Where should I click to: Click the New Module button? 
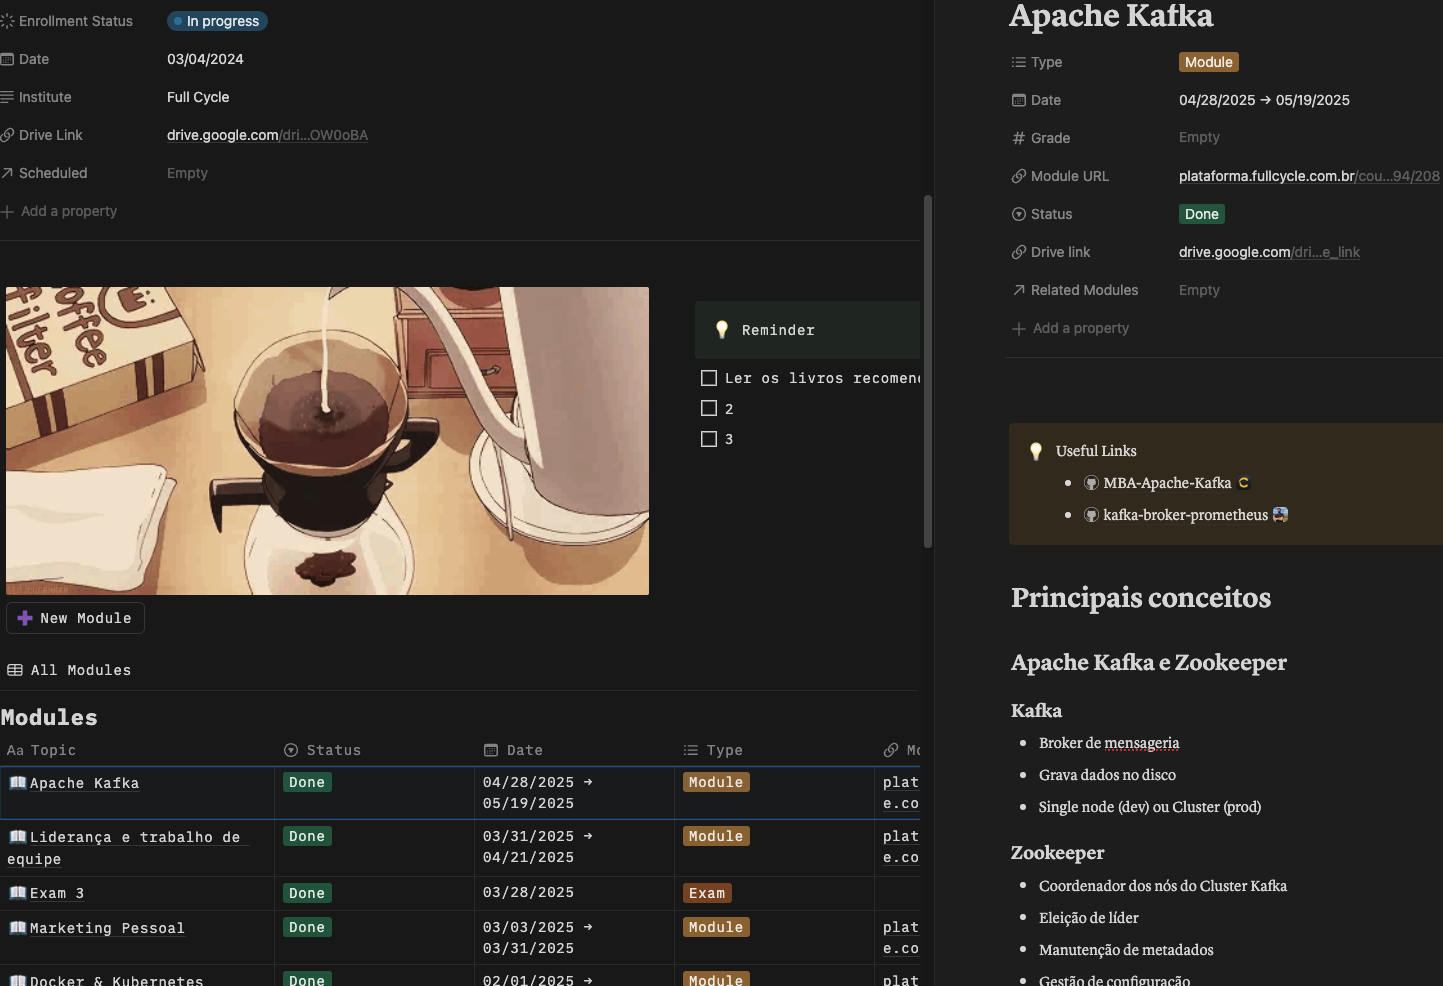pyautogui.click(x=75, y=618)
